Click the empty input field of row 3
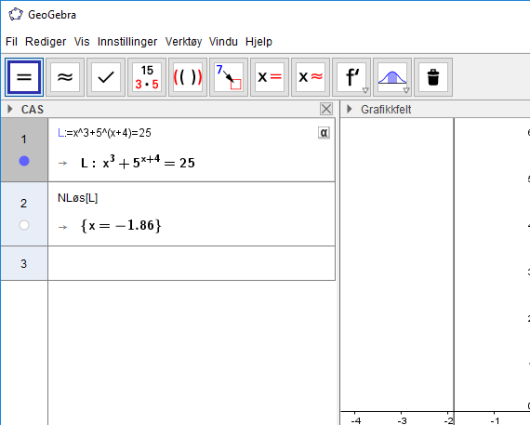The width and height of the screenshot is (530, 425). [192, 263]
